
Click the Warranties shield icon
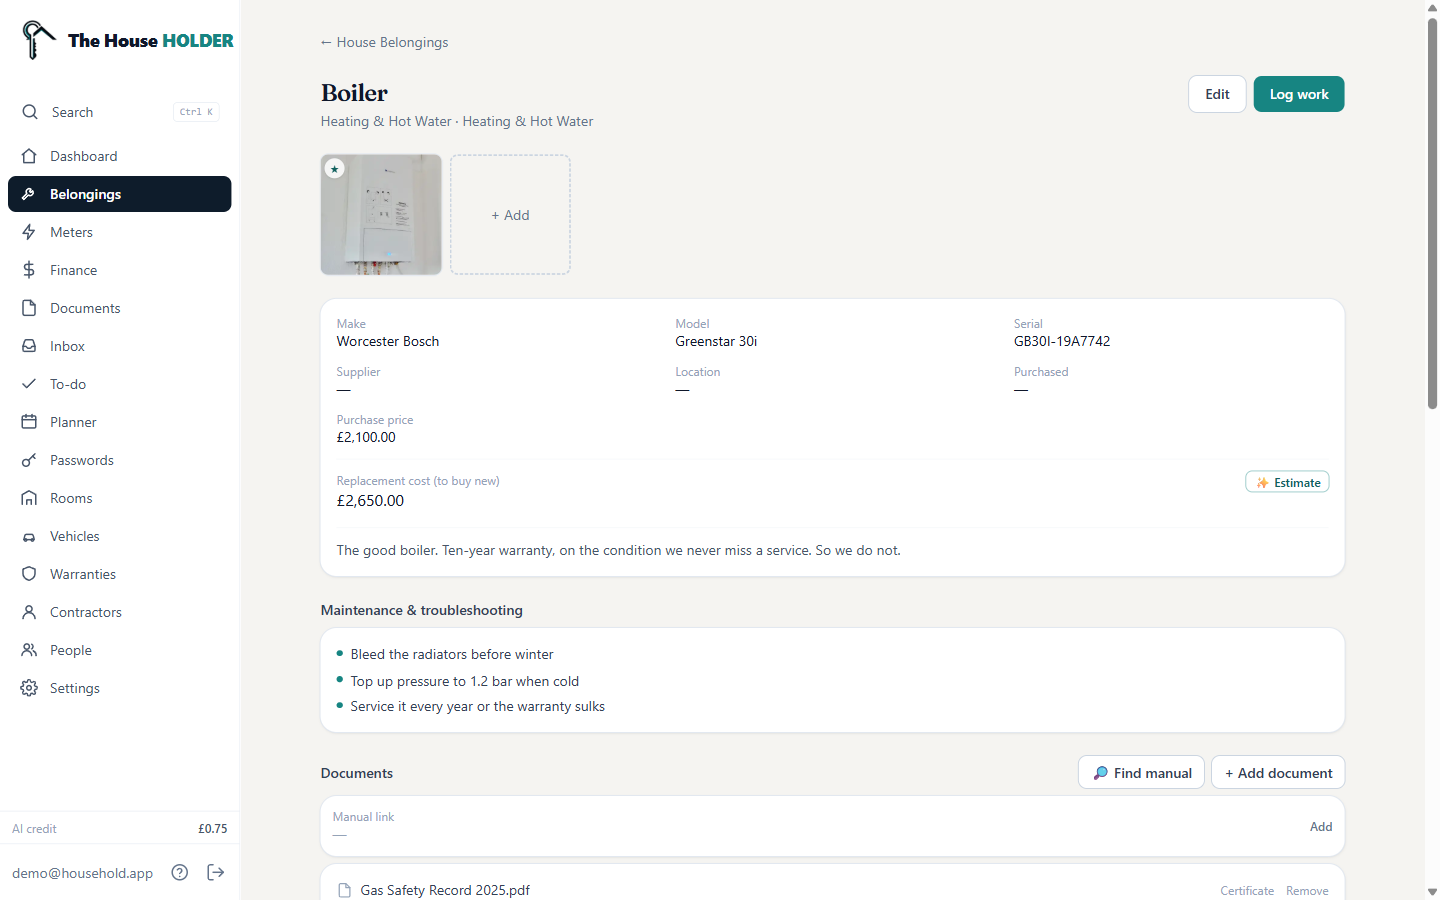coord(29,574)
